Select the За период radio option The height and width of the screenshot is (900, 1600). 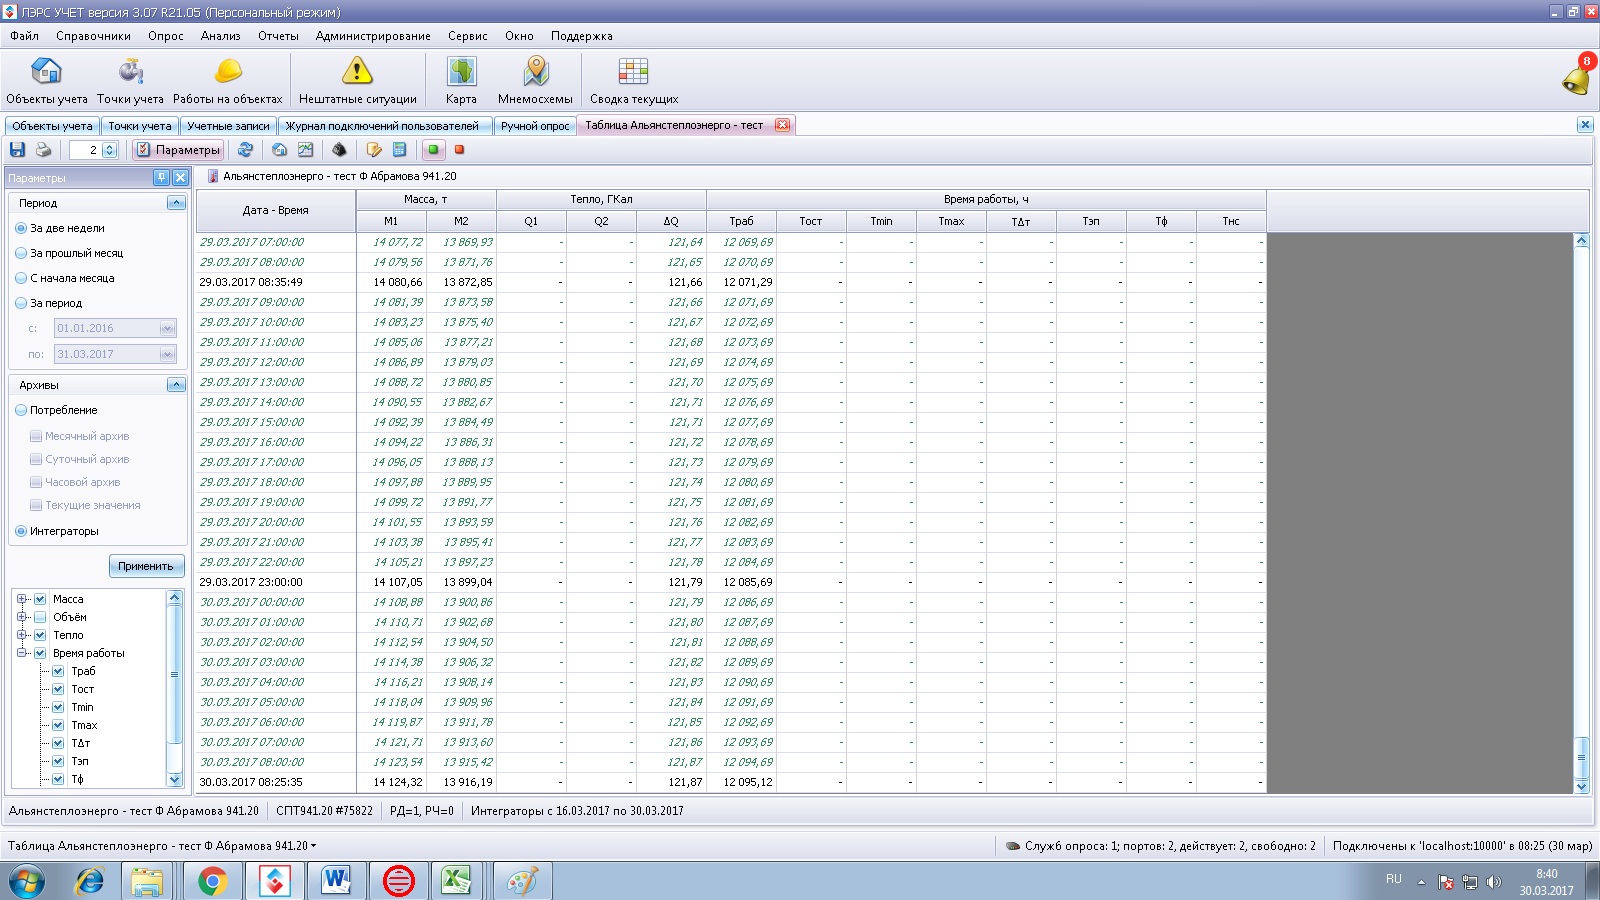pyautogui.click(x=21, y=303)
